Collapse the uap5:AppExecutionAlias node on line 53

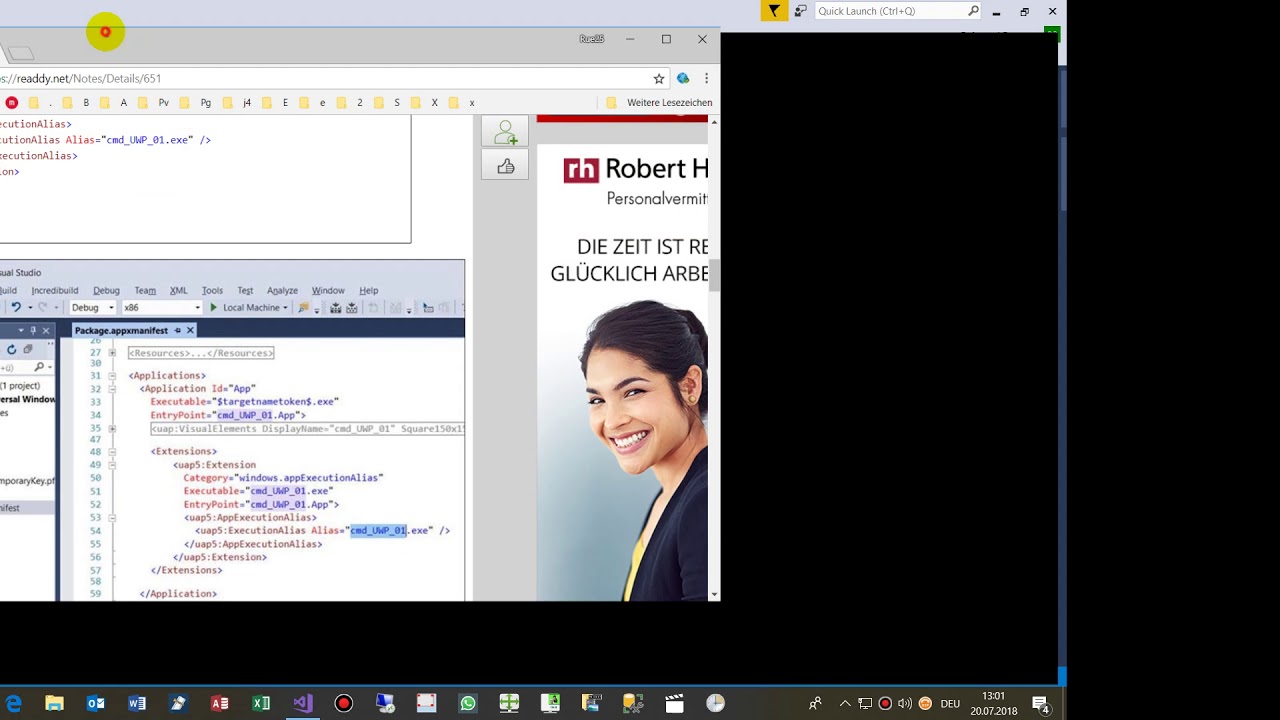click(112, 518)
